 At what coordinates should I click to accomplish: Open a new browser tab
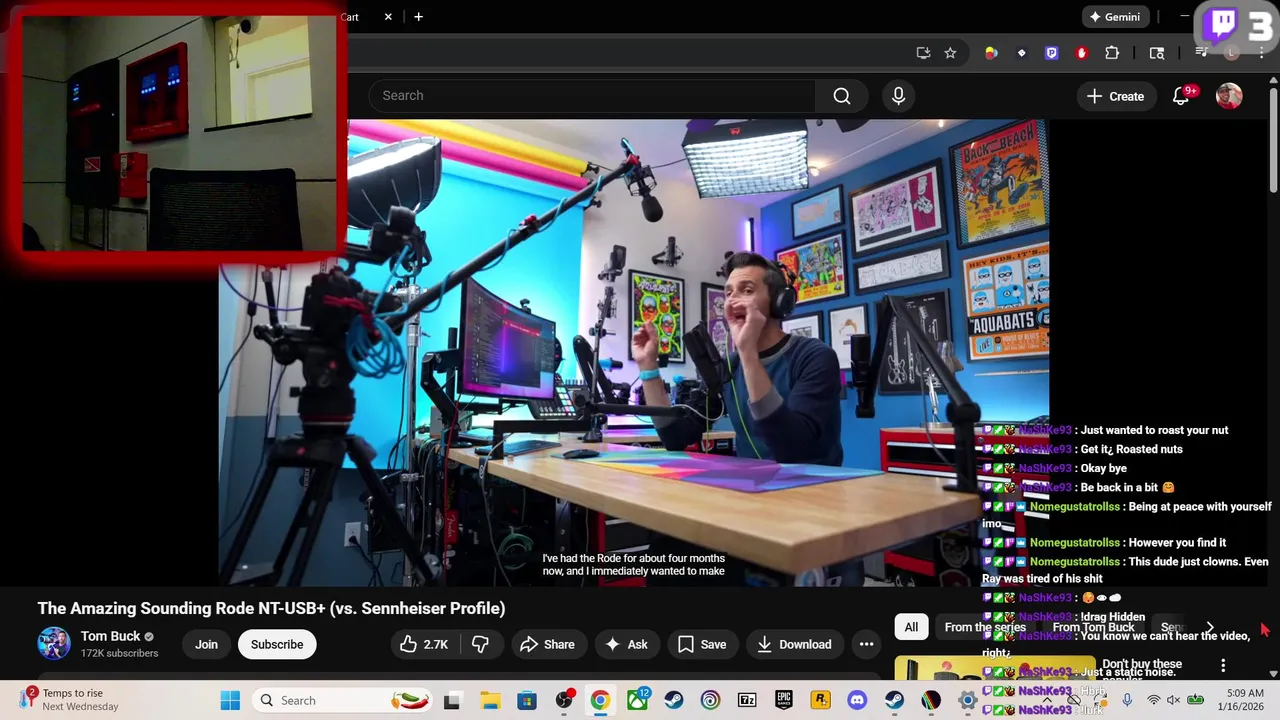418,17
